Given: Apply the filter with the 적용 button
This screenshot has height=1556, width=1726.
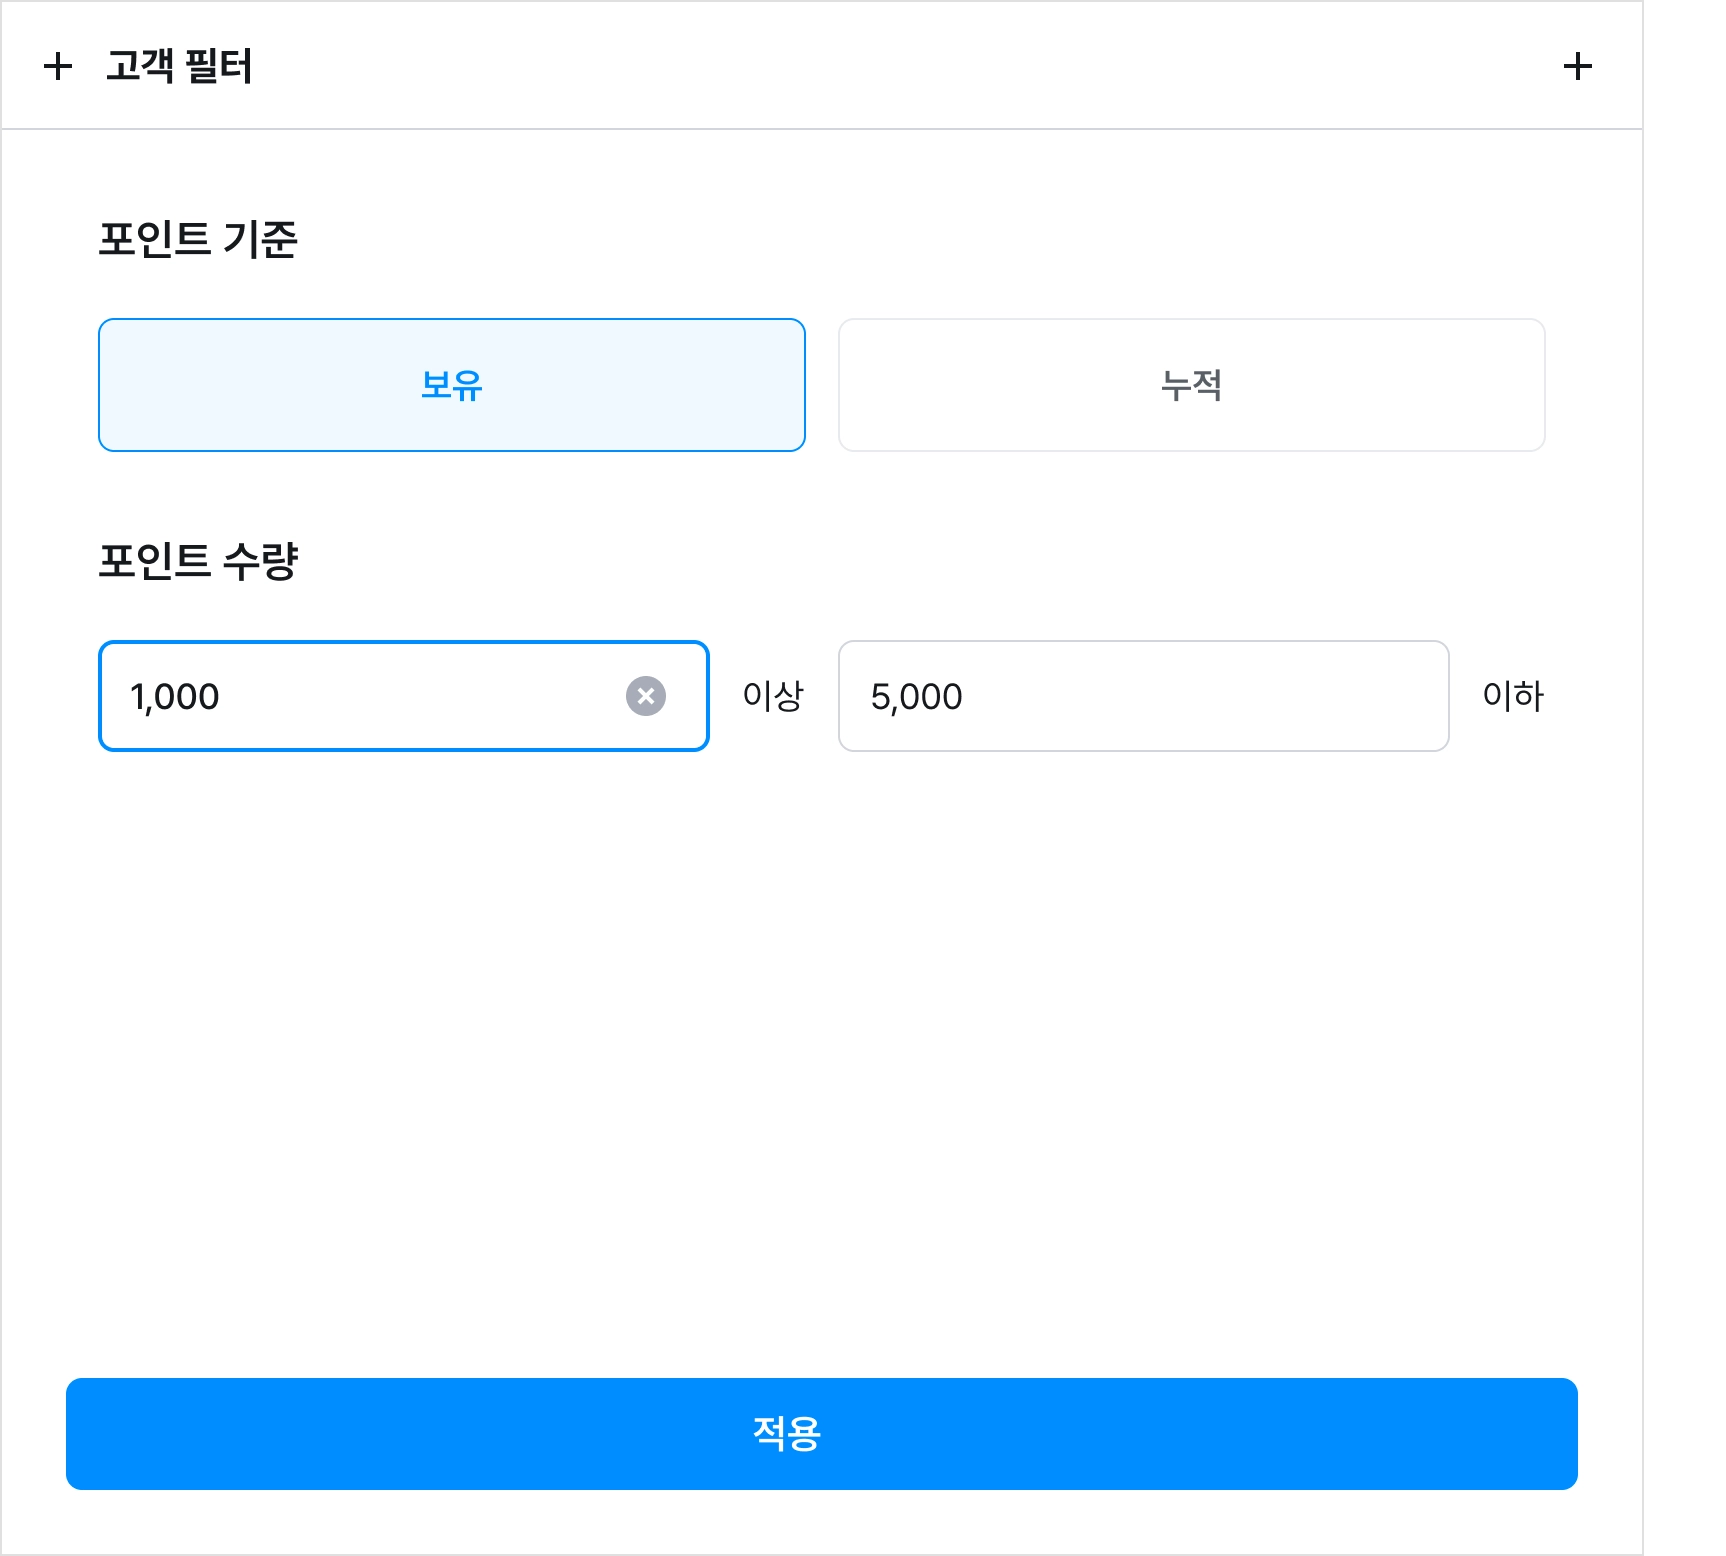Looking at the screenshot, I should click(x=822, y=1434).
